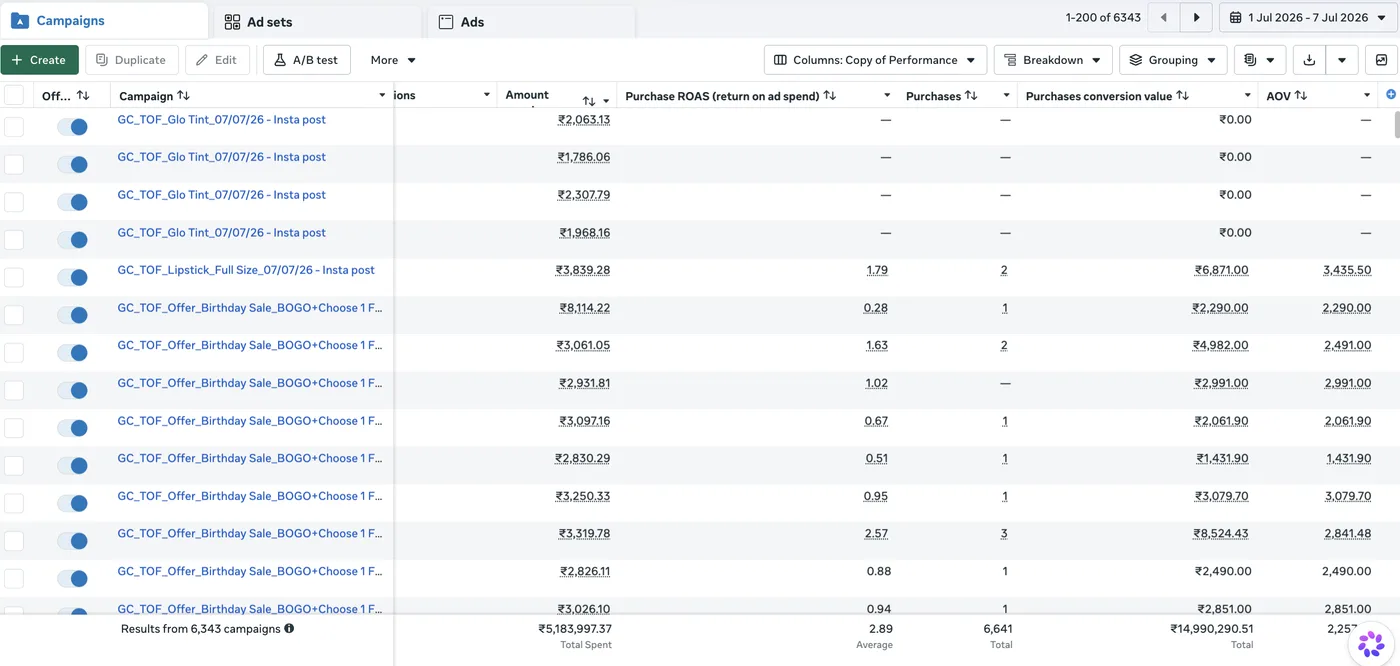Image resolution: width=1400 pixels, height=666 pixels.
Task: Click the Campaigns folder icon
Action: pyautogui.click(x=19, y=20)
